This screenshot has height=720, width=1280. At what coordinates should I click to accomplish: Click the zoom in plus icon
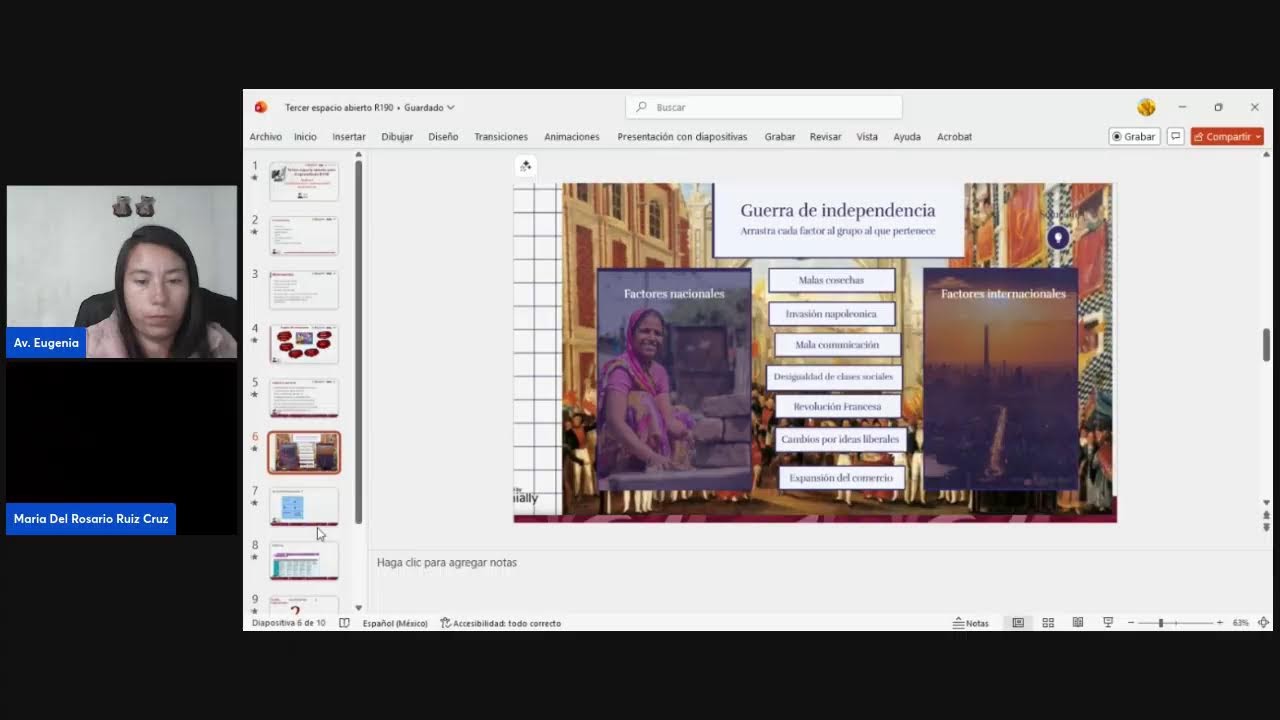[x=1219, y=622]
